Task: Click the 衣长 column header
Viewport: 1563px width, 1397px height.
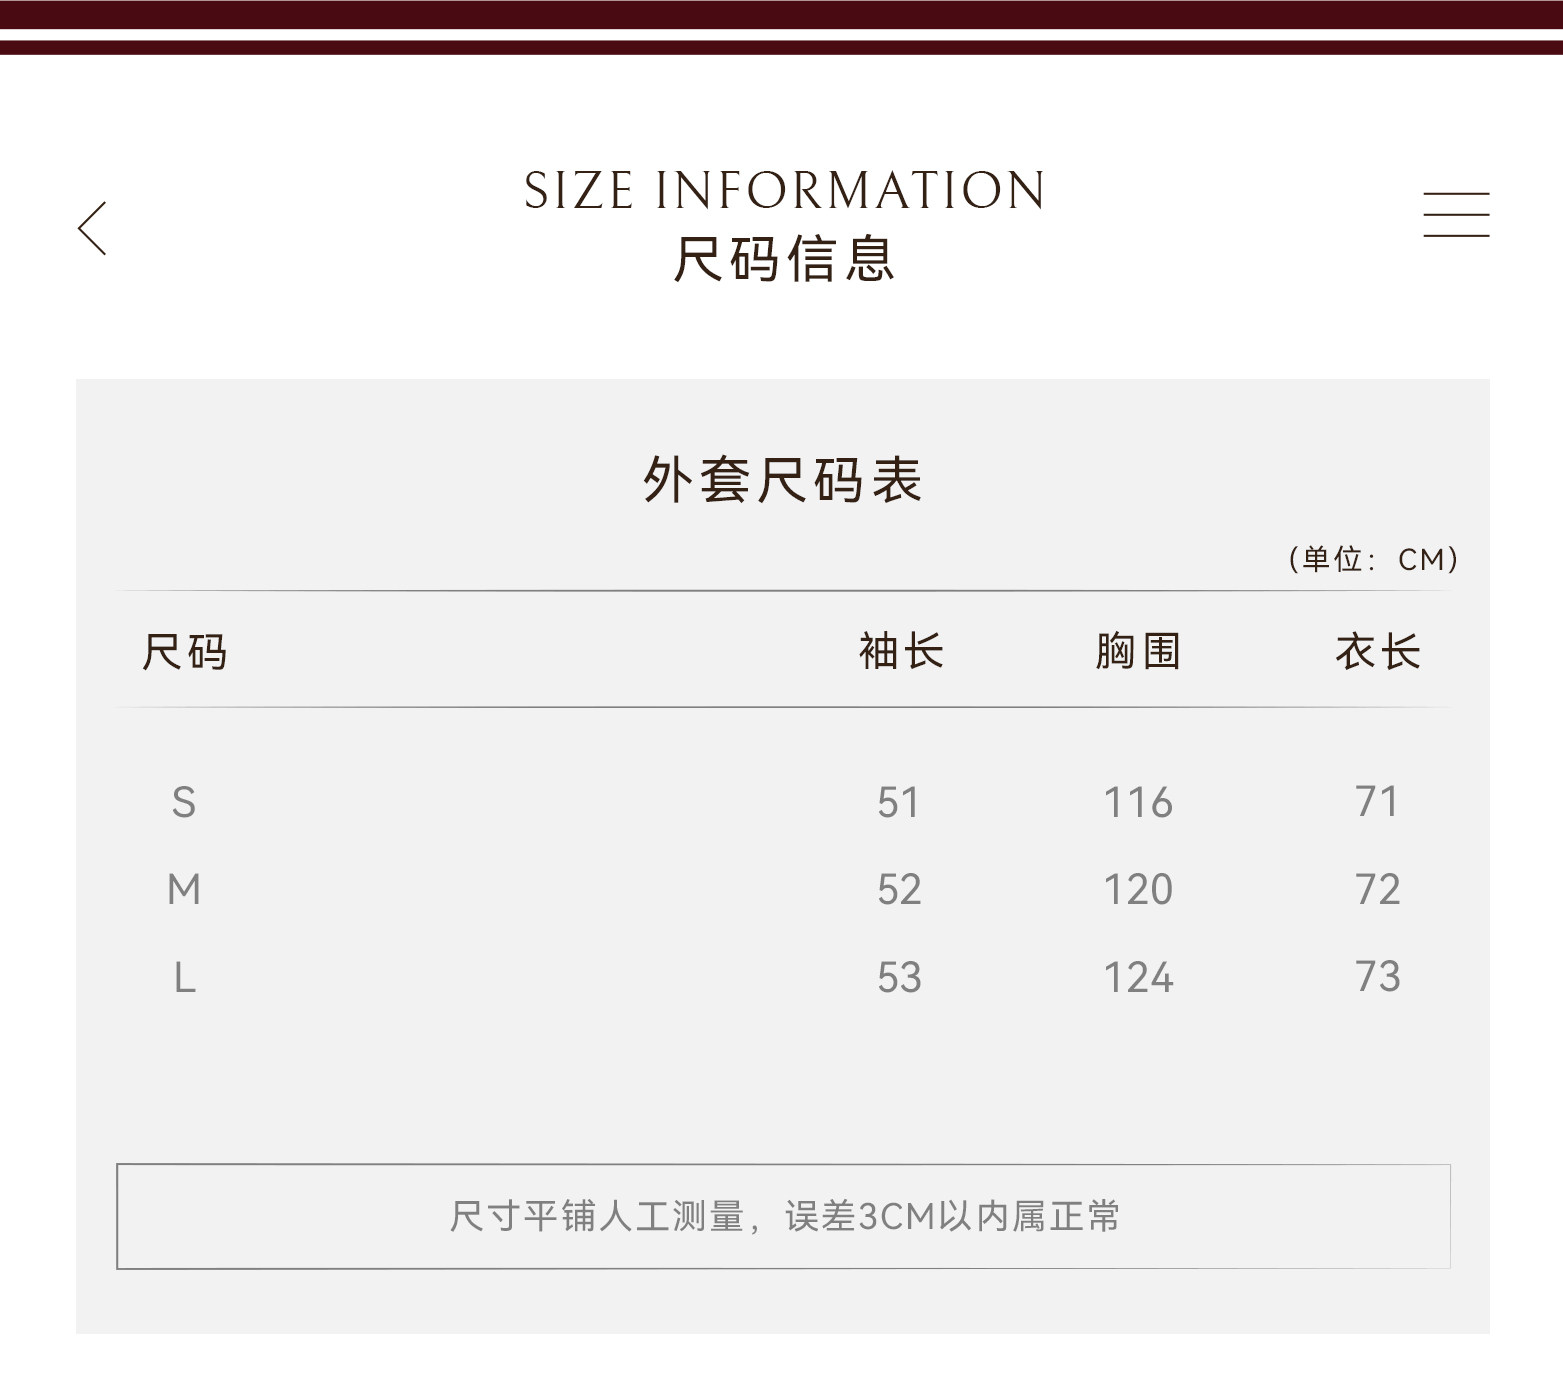Action: click(1378, 652)
